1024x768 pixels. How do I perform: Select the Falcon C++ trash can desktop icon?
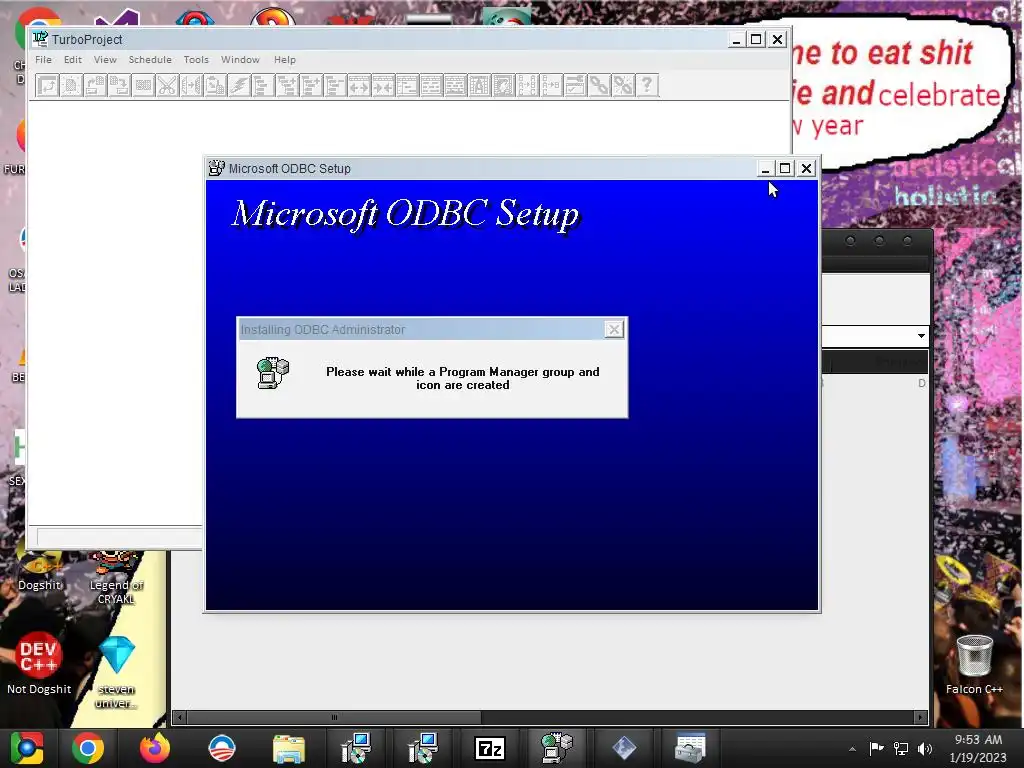click(x=974, y=664)
